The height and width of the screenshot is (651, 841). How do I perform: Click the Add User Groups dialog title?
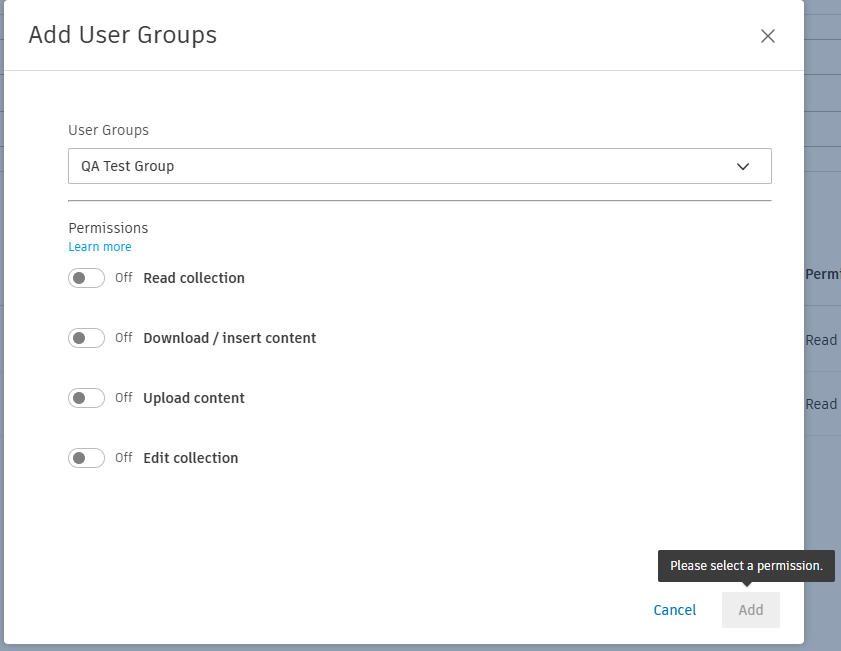(x=123, y=36)
